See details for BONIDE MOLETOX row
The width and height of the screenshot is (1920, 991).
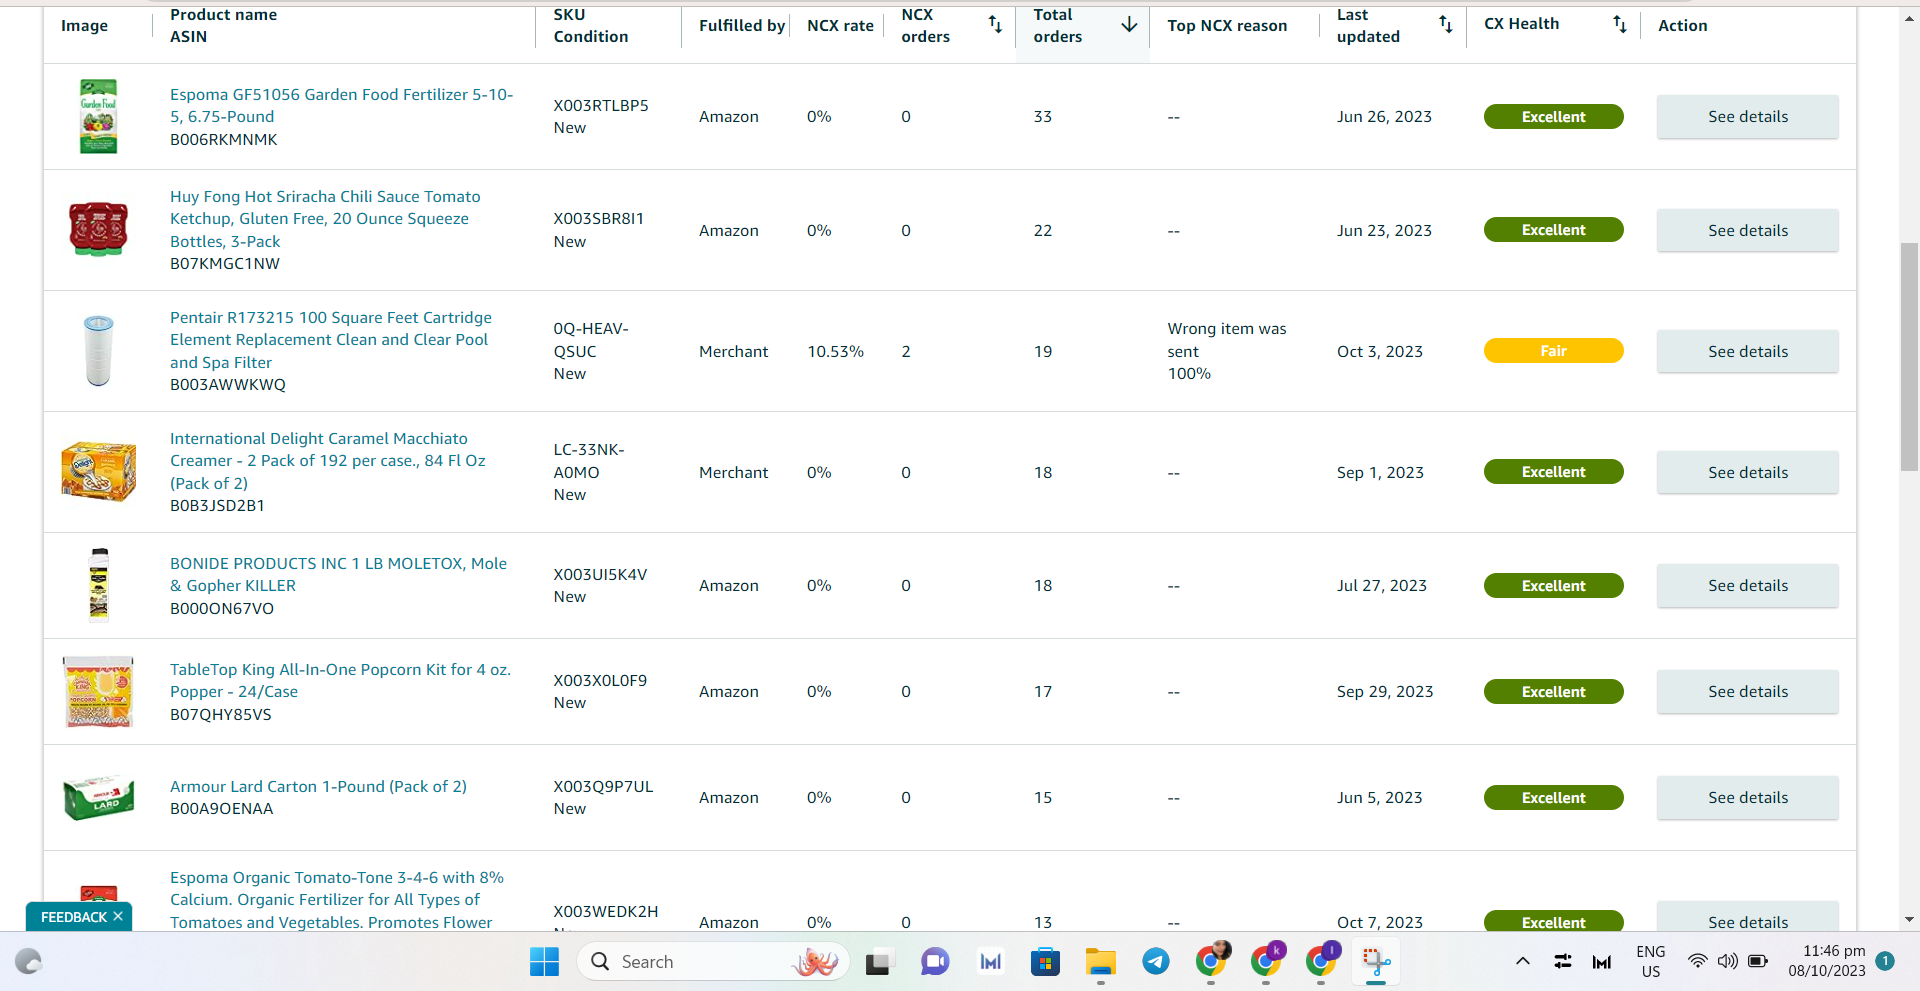click(x=1747, y=586)
